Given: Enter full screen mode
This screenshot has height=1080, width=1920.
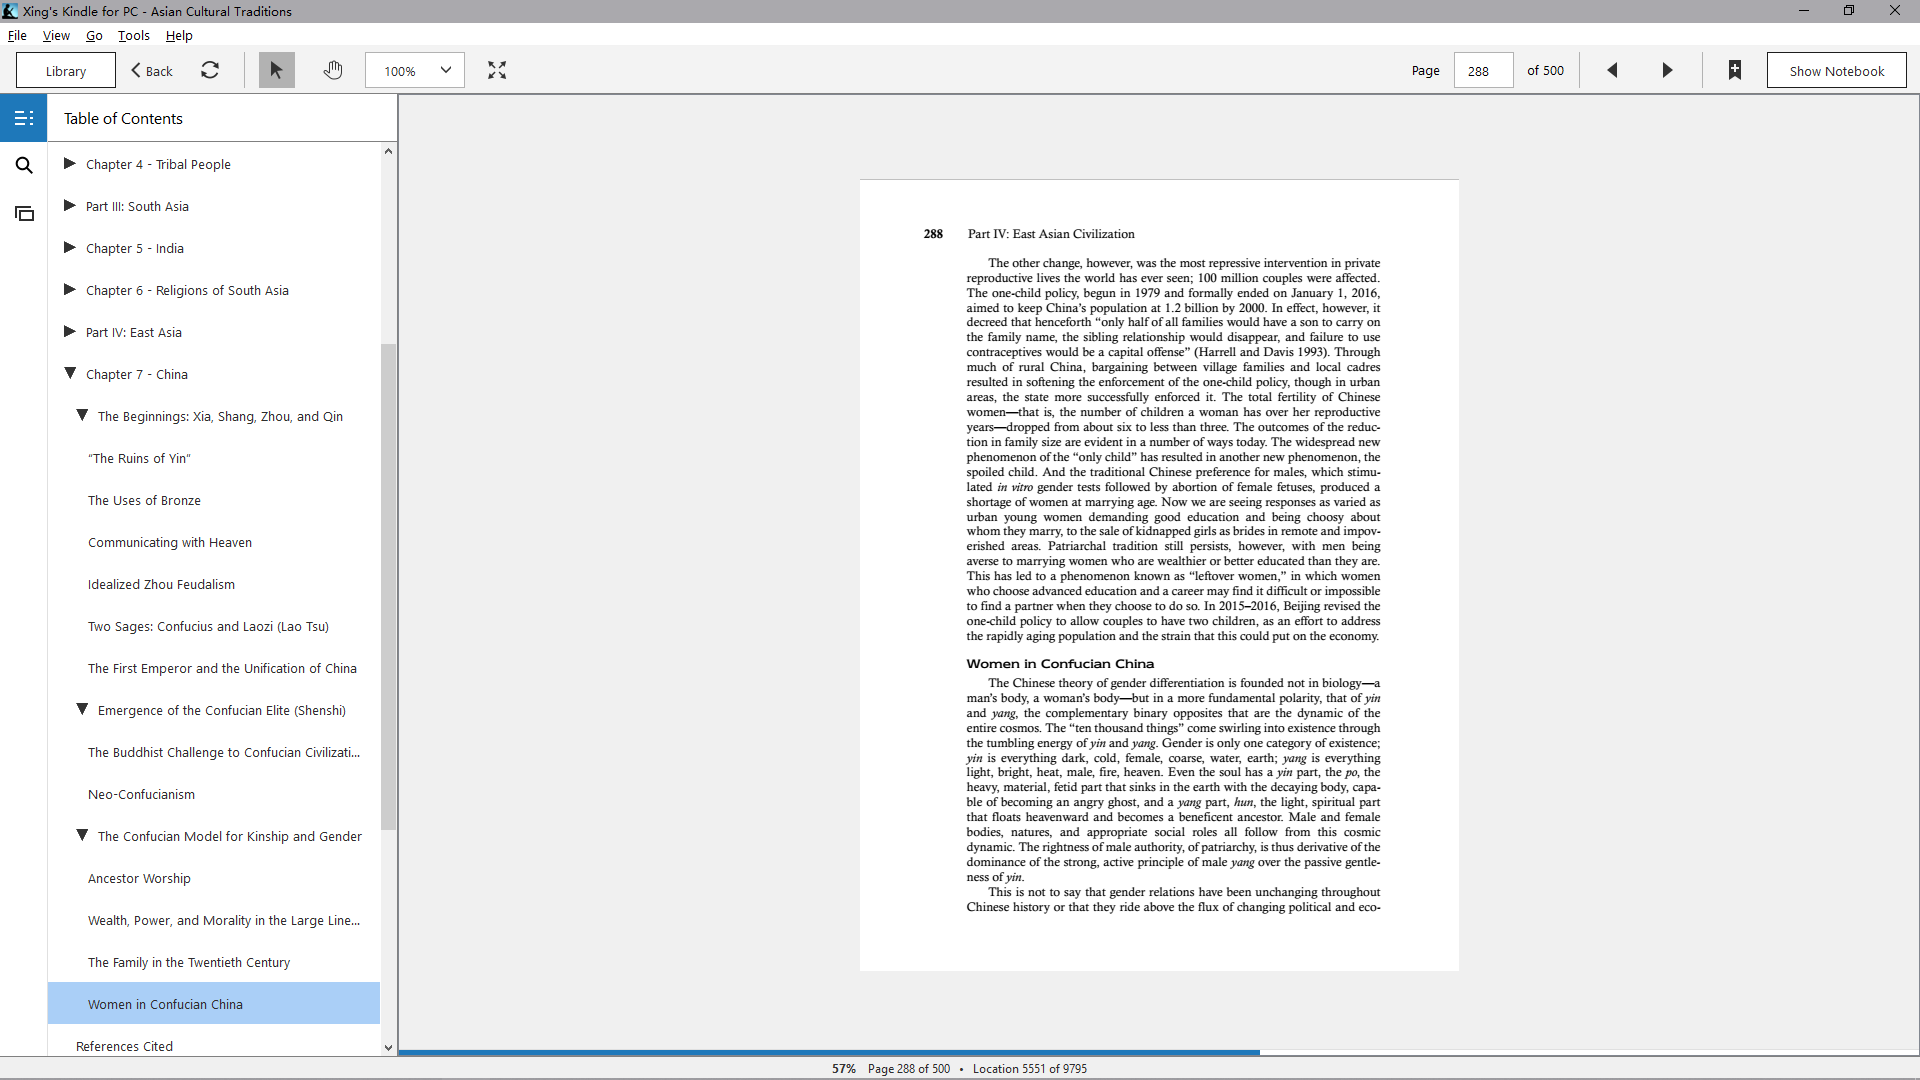Looking at the screenshot, I should pyautogui.click(x=497, y=70).
